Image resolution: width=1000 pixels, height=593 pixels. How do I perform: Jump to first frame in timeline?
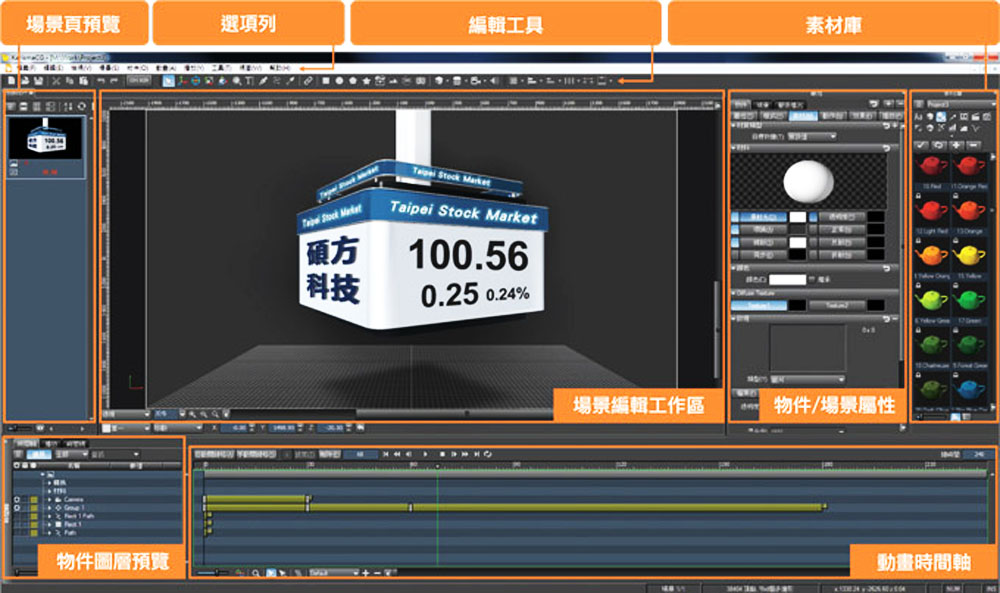[x=386, y=454]
